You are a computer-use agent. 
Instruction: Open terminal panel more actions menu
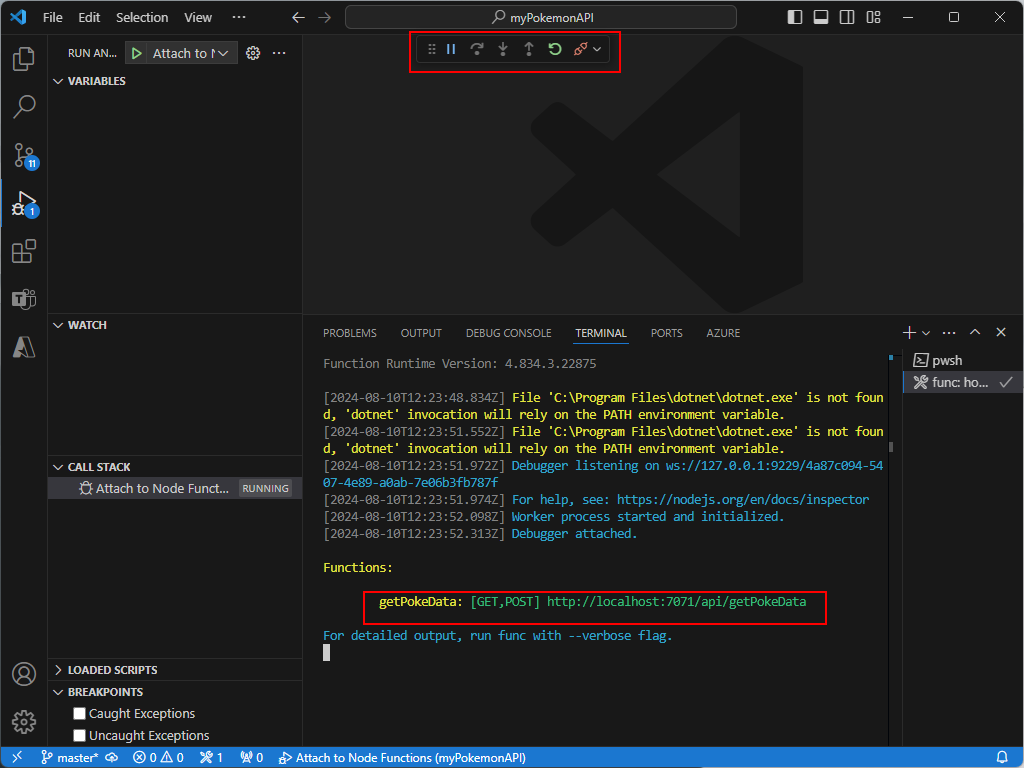coord(949,333)
